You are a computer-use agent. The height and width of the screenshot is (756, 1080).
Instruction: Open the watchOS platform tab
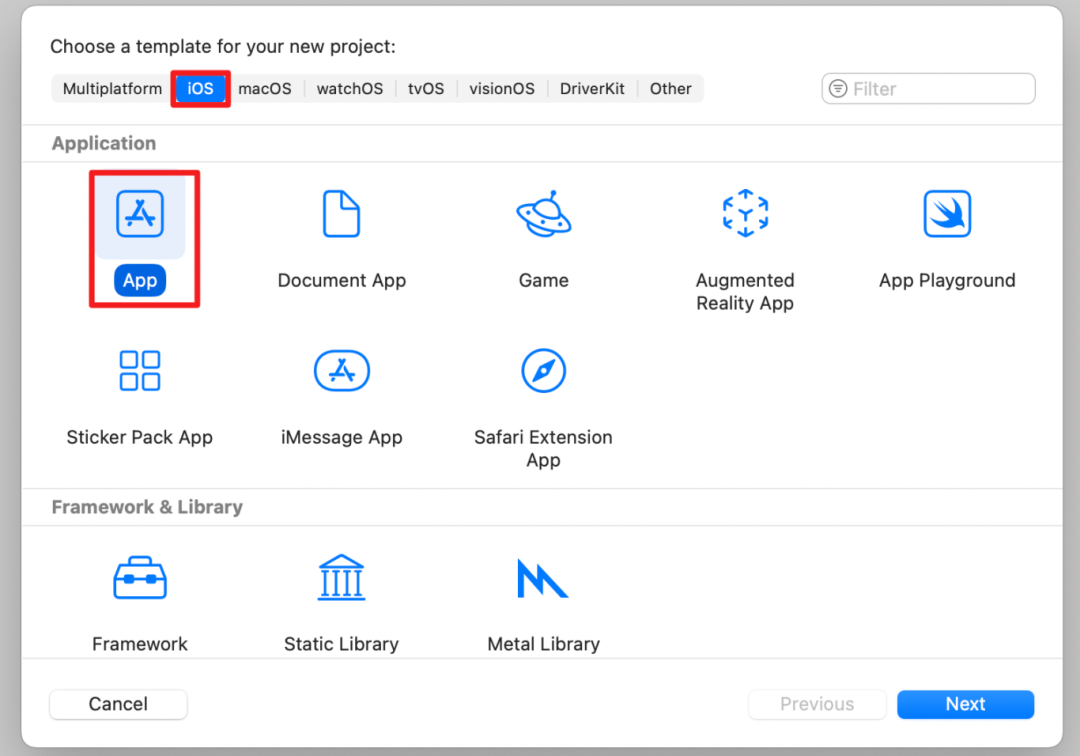point(350,89)
